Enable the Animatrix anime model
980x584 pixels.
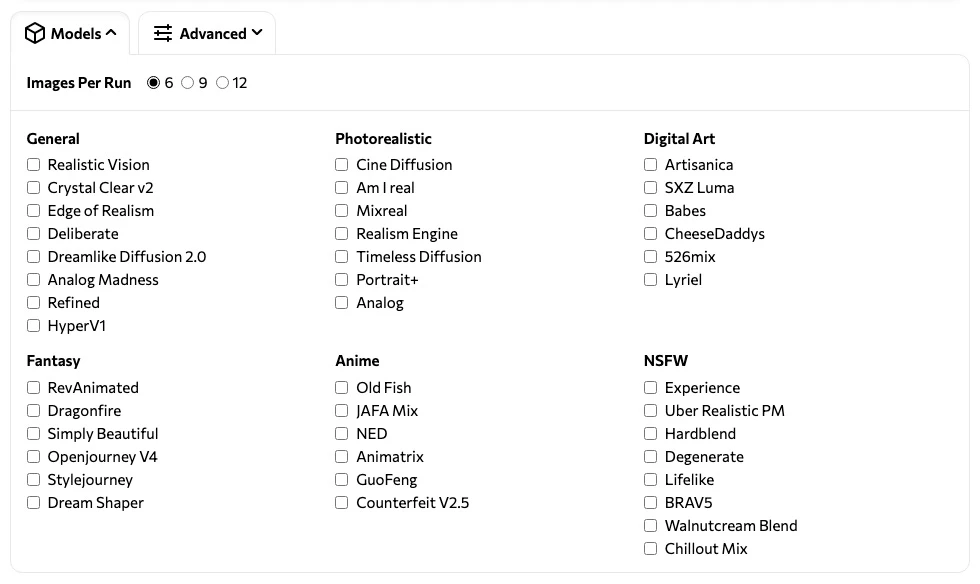point(342,457)
